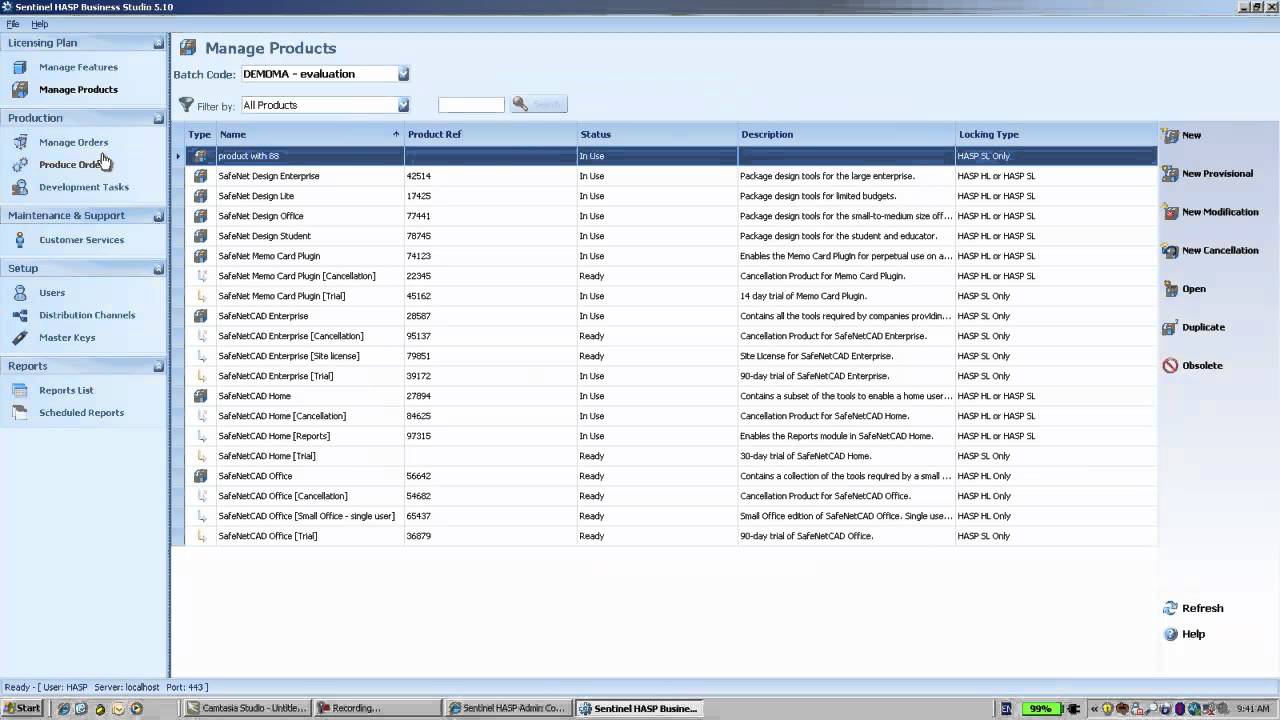Image resolution: width=1280 pixels, height=720 pixels.
Task: Click the New Provisional label
Action: click(x=1217, y=174)
